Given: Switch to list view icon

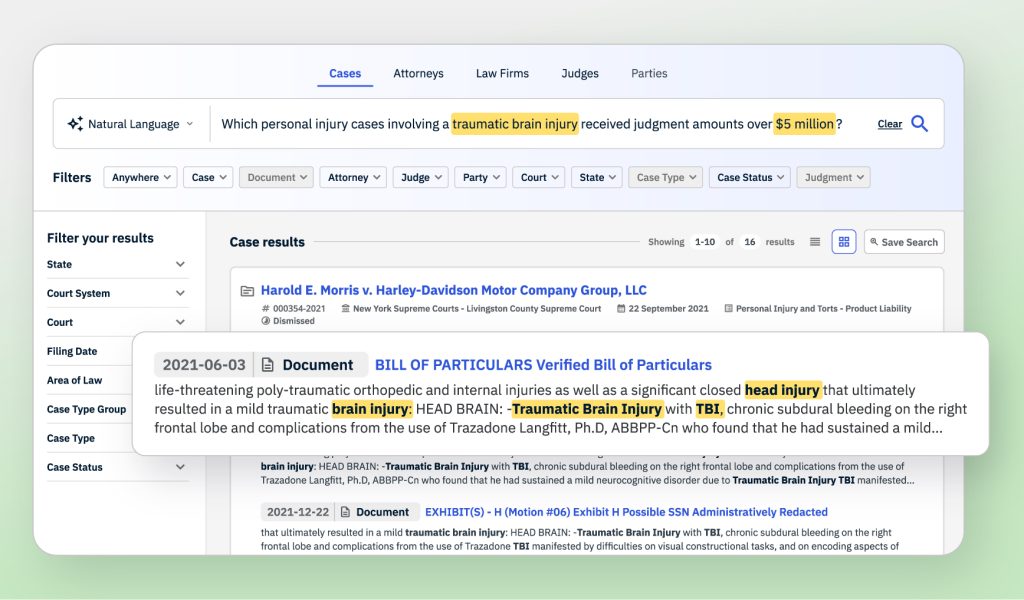Looking at the screenshot, I should tap(815, 242).
